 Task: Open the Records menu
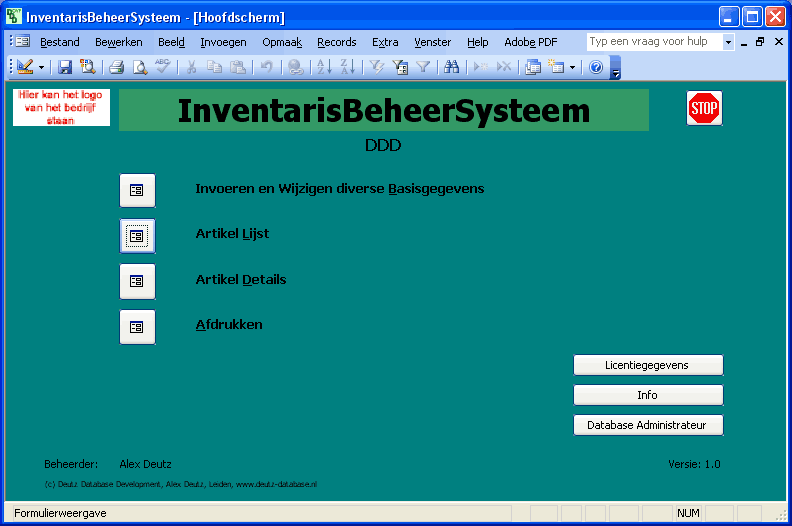[337, 42]
